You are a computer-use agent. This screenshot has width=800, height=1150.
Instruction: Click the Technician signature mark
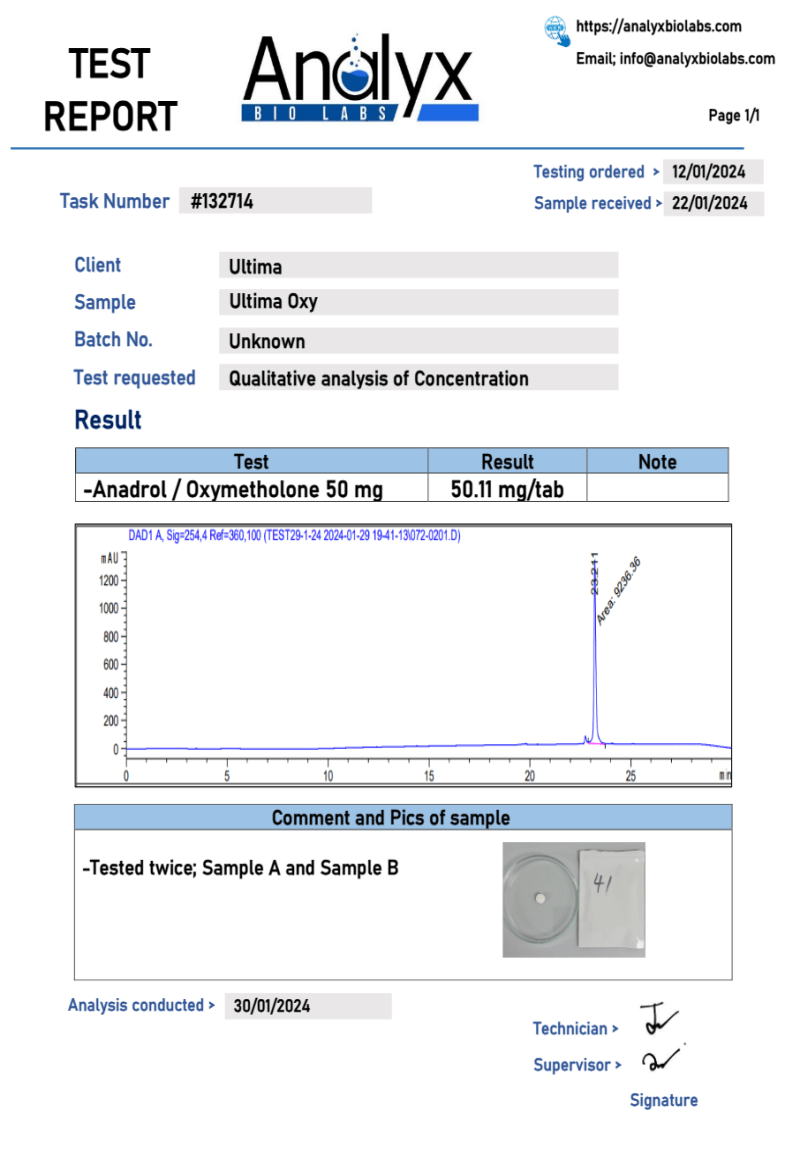(658, 1021)
